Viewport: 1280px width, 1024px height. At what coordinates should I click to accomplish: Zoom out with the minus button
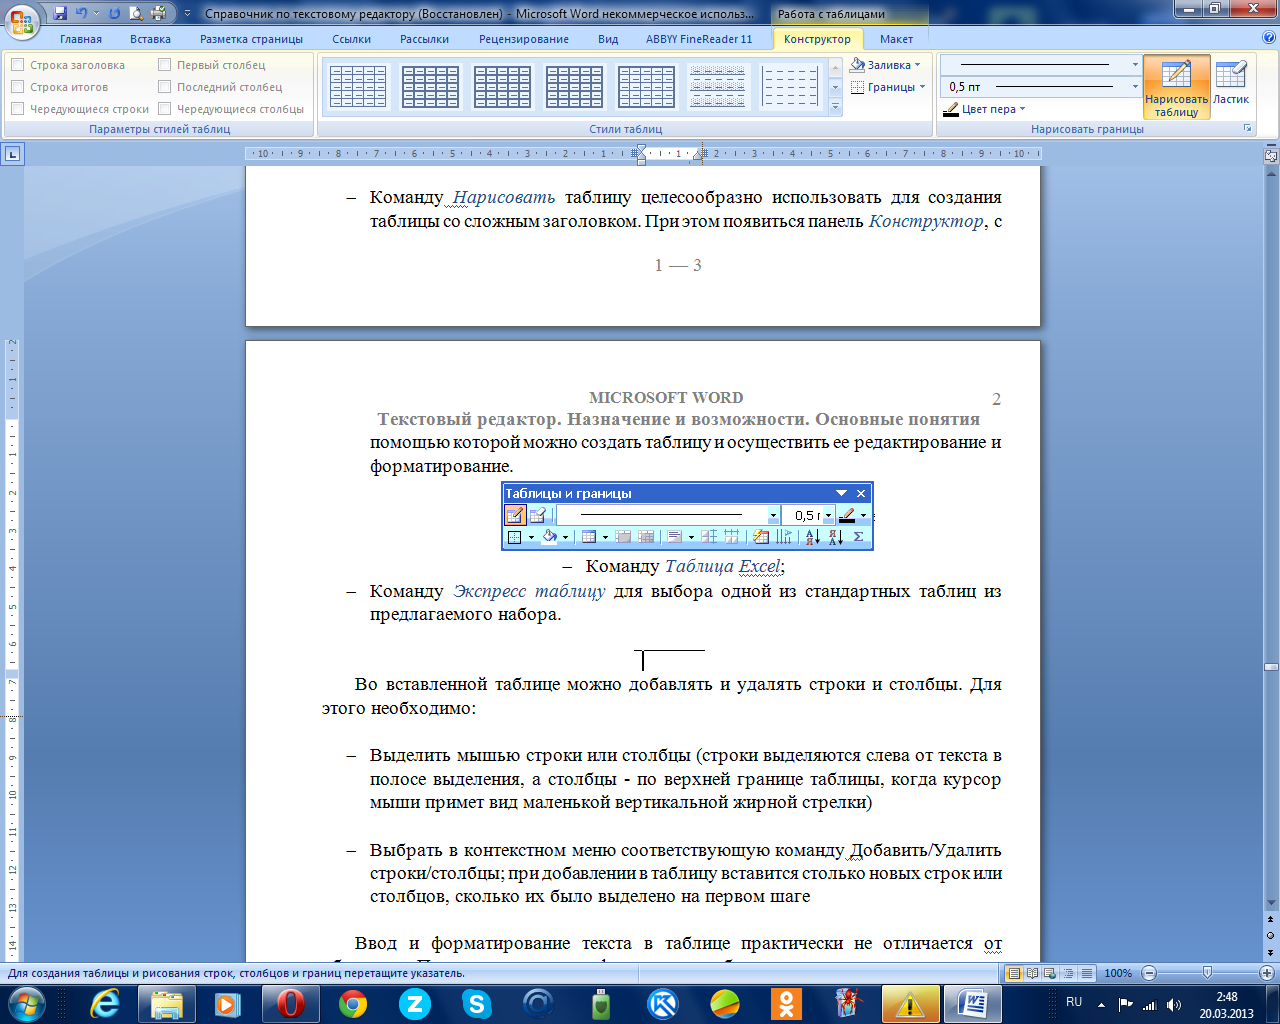tap(1149, 973)
